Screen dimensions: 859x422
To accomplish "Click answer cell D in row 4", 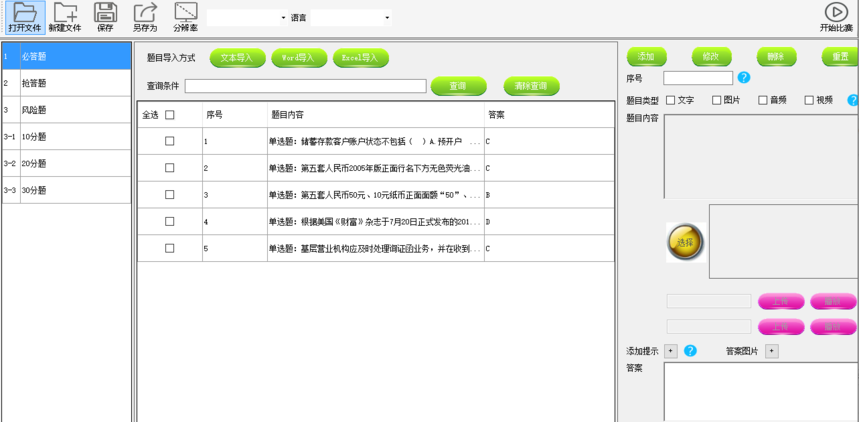I will [x=549, y=221].
